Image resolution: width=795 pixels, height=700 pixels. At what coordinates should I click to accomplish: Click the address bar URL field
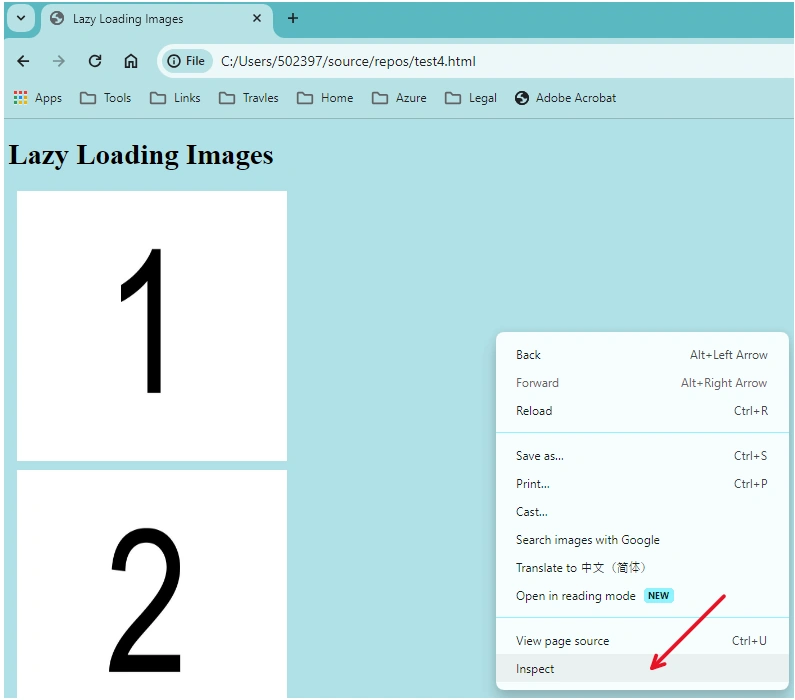point(502,61)
